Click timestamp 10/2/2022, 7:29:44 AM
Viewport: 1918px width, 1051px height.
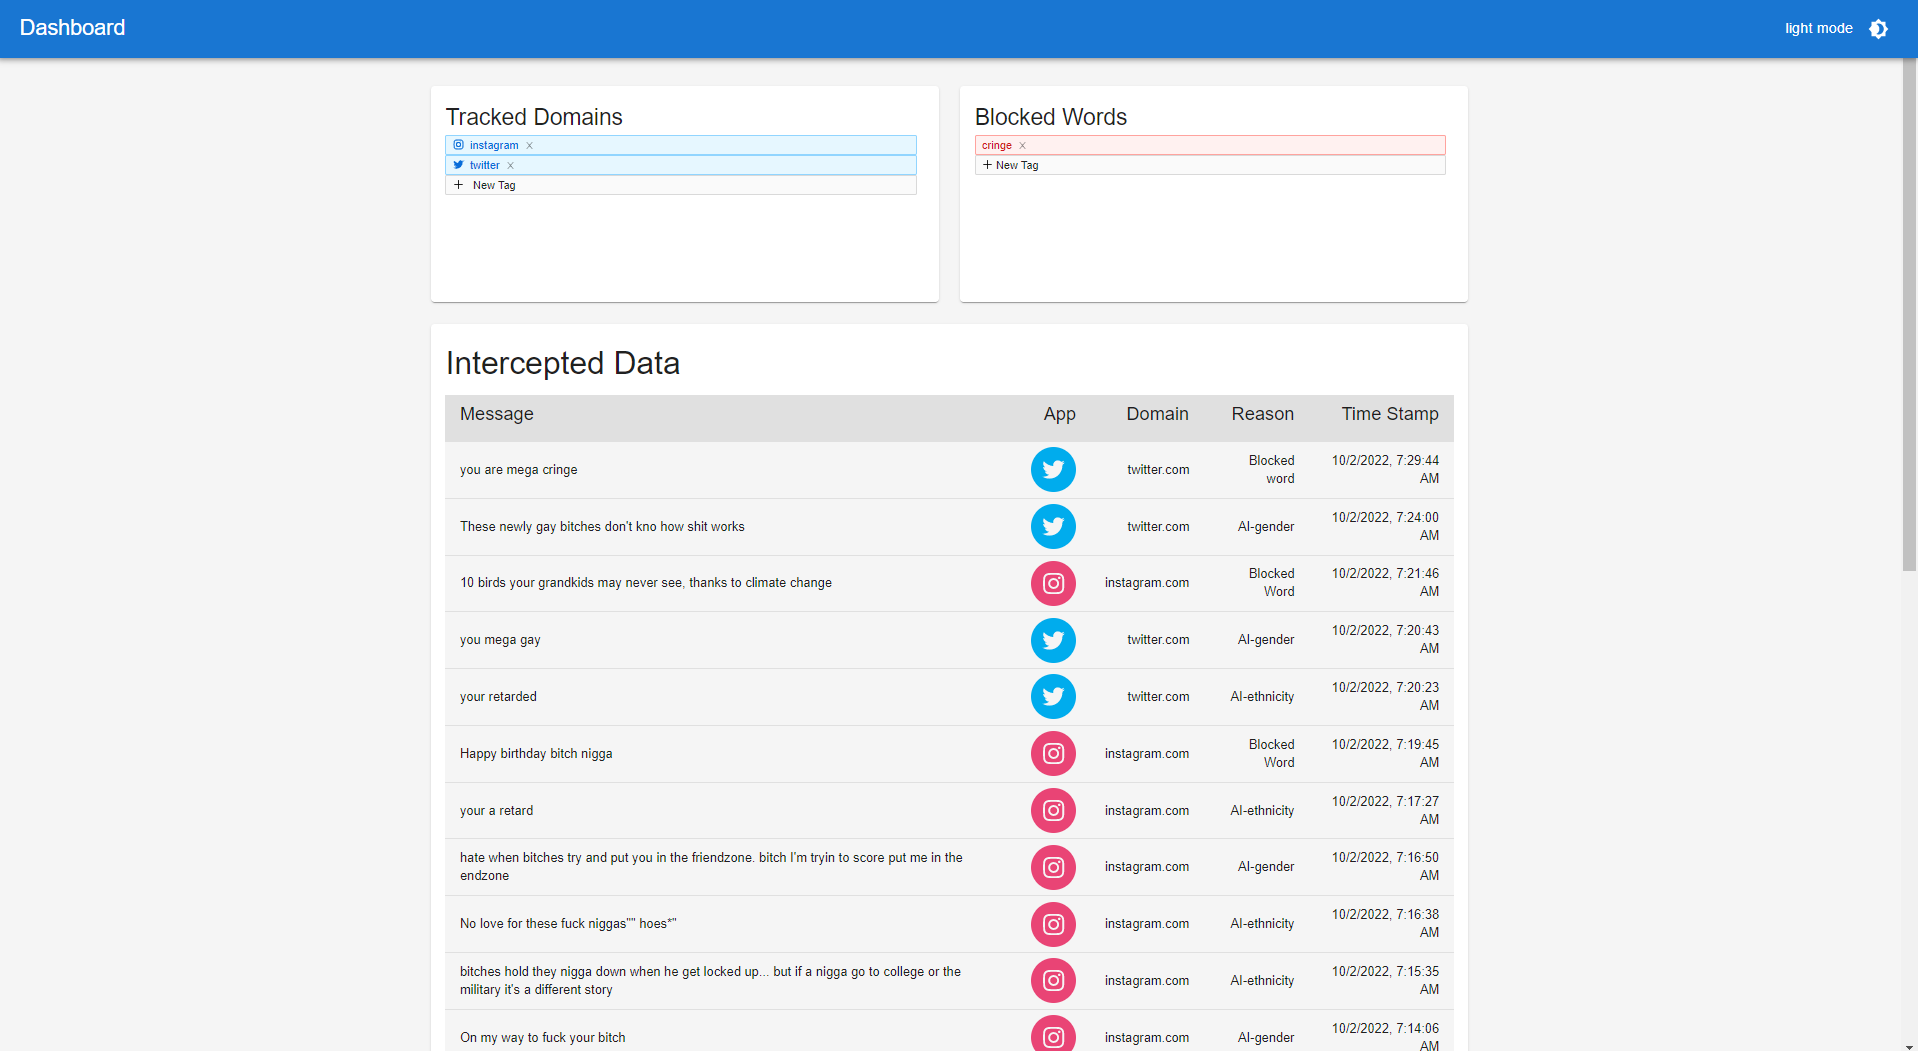pyautogui.click(x=1385, y=470)
